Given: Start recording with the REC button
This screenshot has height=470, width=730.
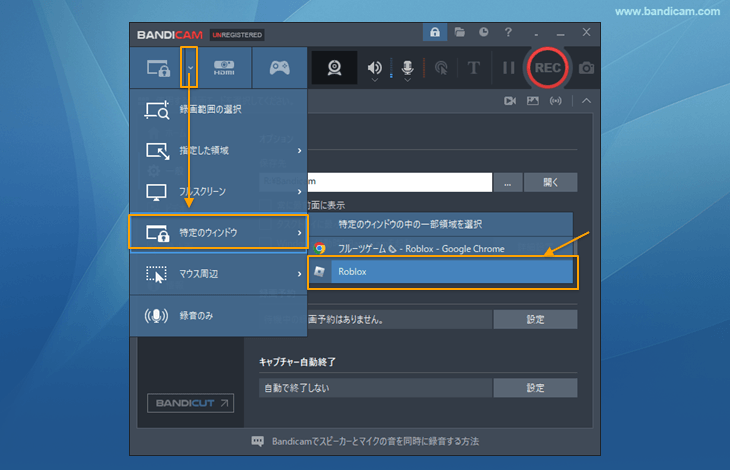Looking at the screenshot, I should pyautogui.click(x=548, y=68).
